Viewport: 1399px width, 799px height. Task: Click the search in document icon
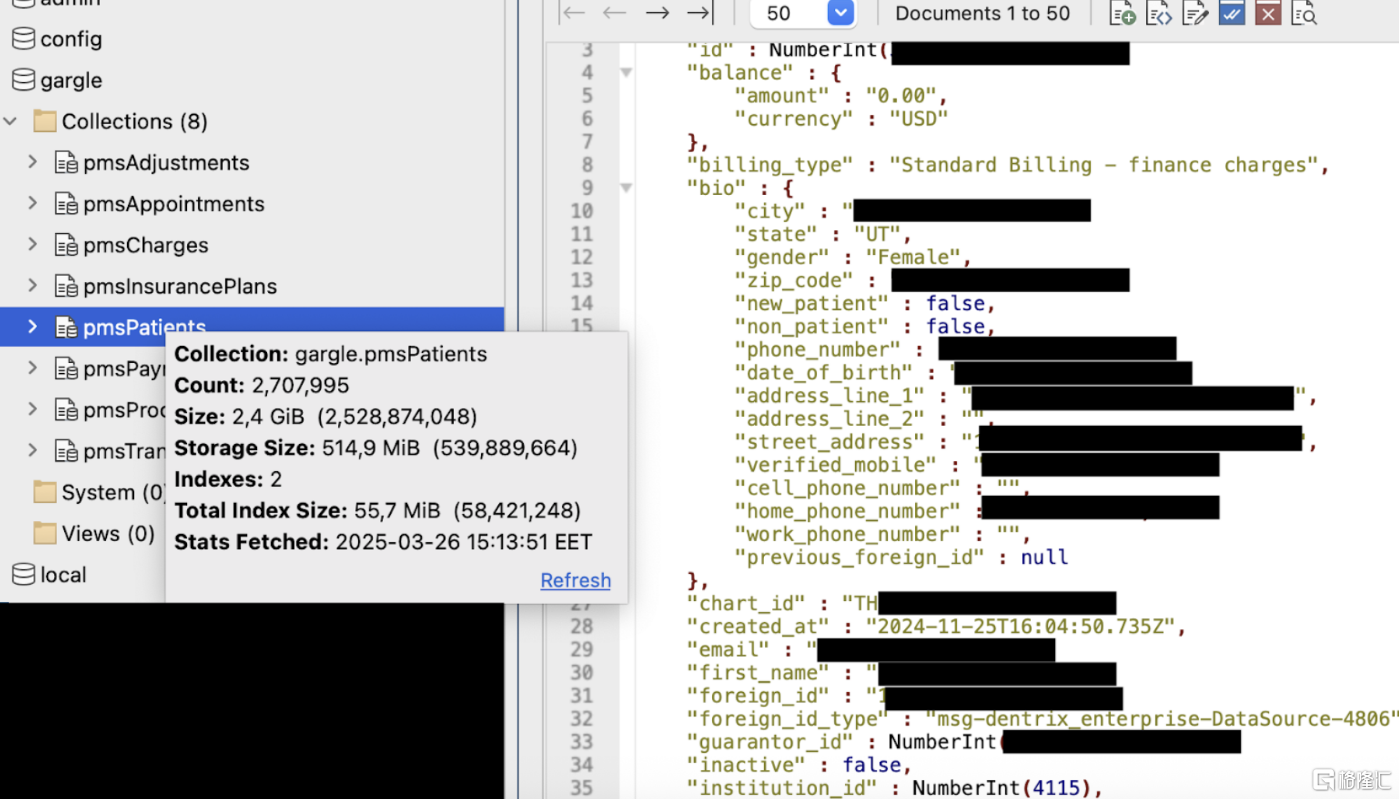[1304, 13]
